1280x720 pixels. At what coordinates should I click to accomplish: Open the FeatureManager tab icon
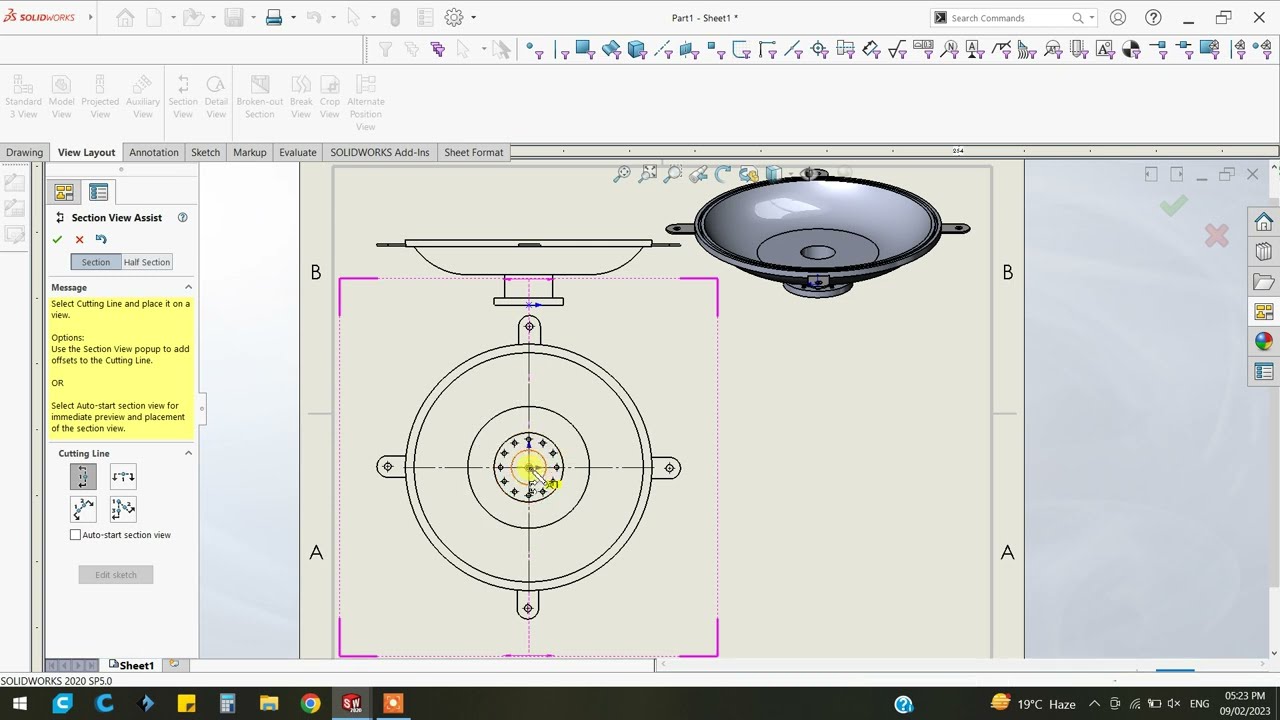(x=64, y=192)
